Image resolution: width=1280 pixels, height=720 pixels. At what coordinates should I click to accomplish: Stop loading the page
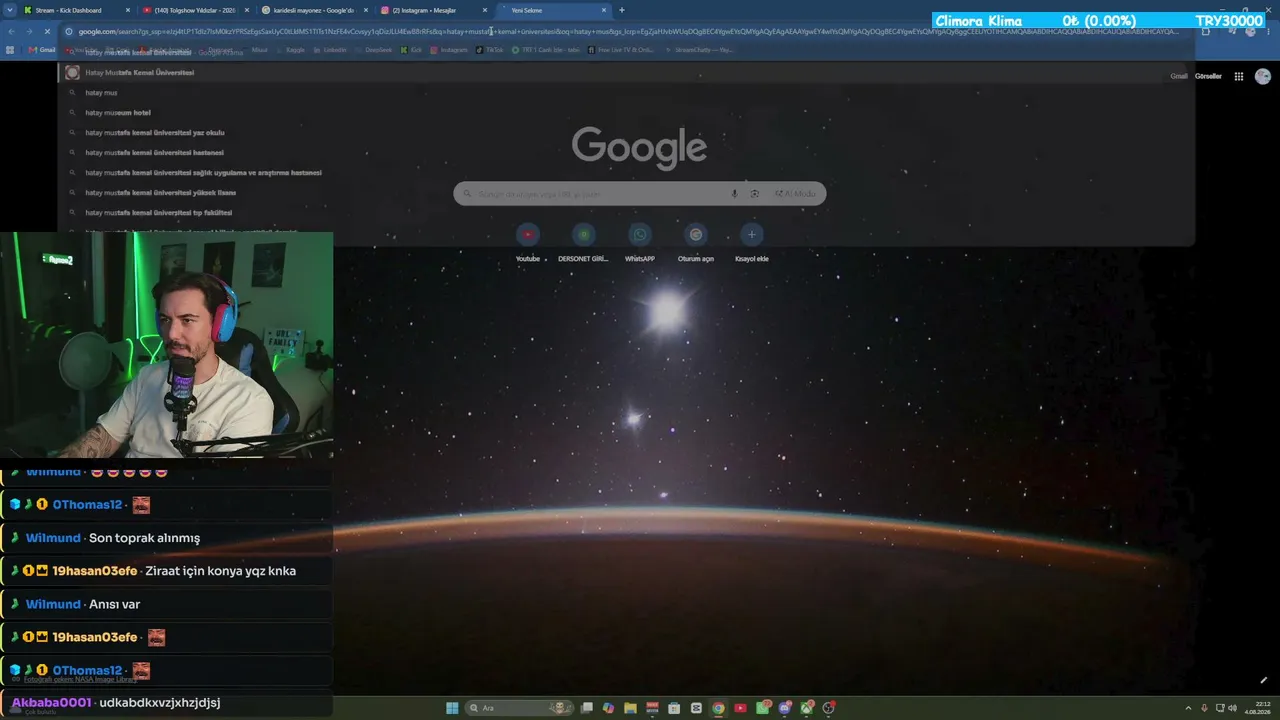point(48,31)
